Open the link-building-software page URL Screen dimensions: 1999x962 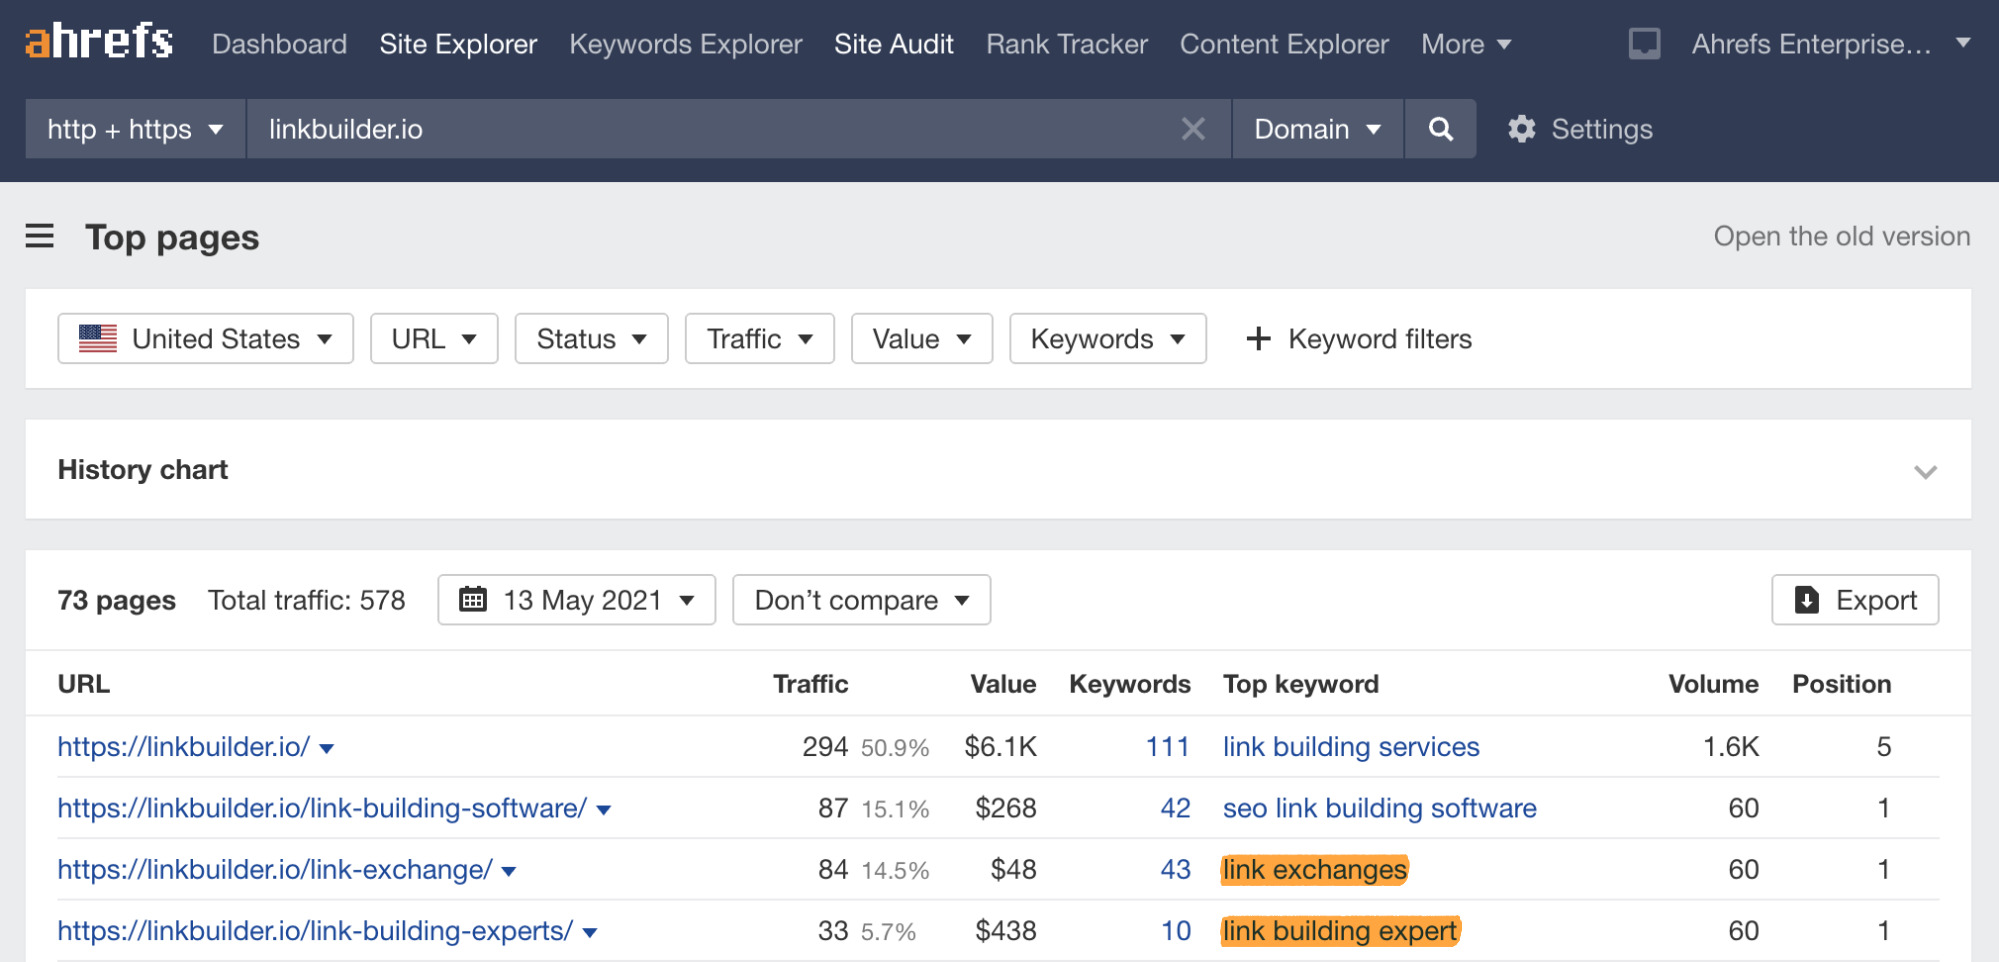pos(321,808)
